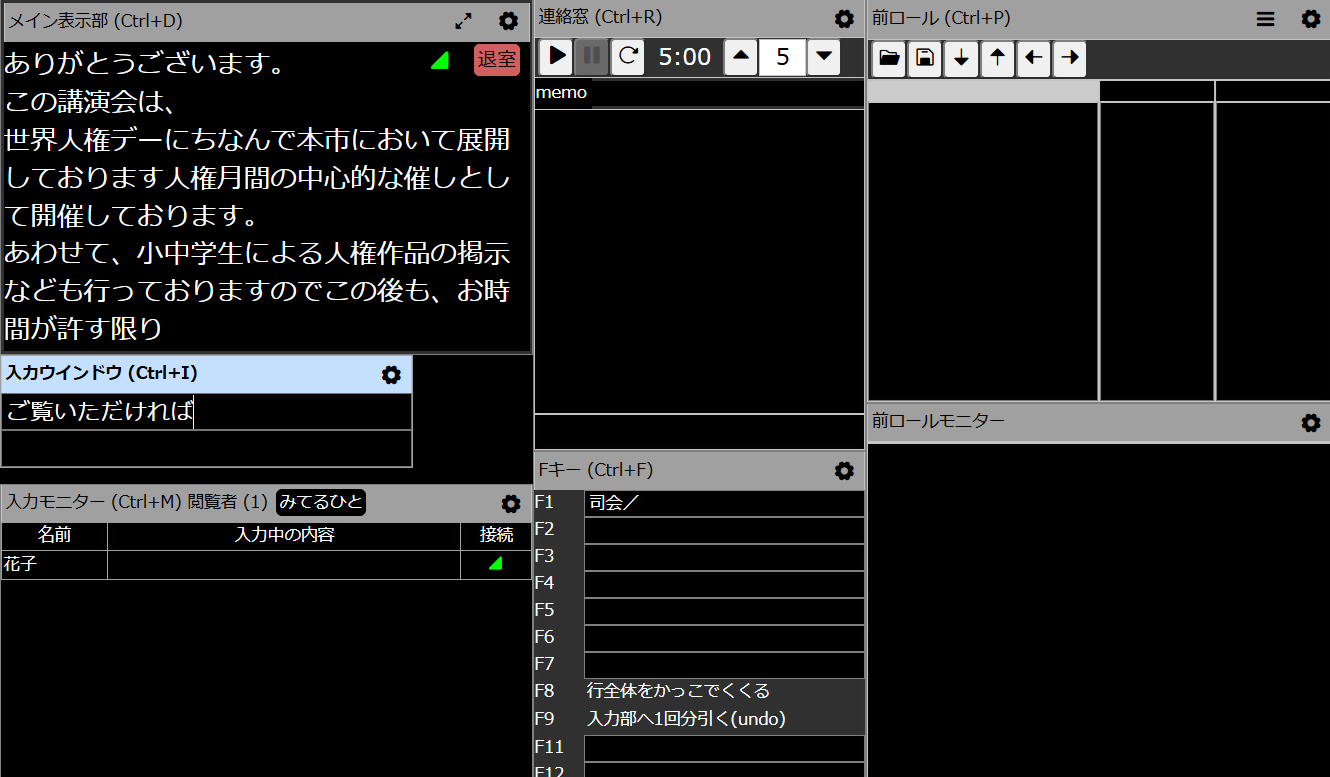Expand the メイン表示部 with the diagonal arrows icon

pos(463,20)
